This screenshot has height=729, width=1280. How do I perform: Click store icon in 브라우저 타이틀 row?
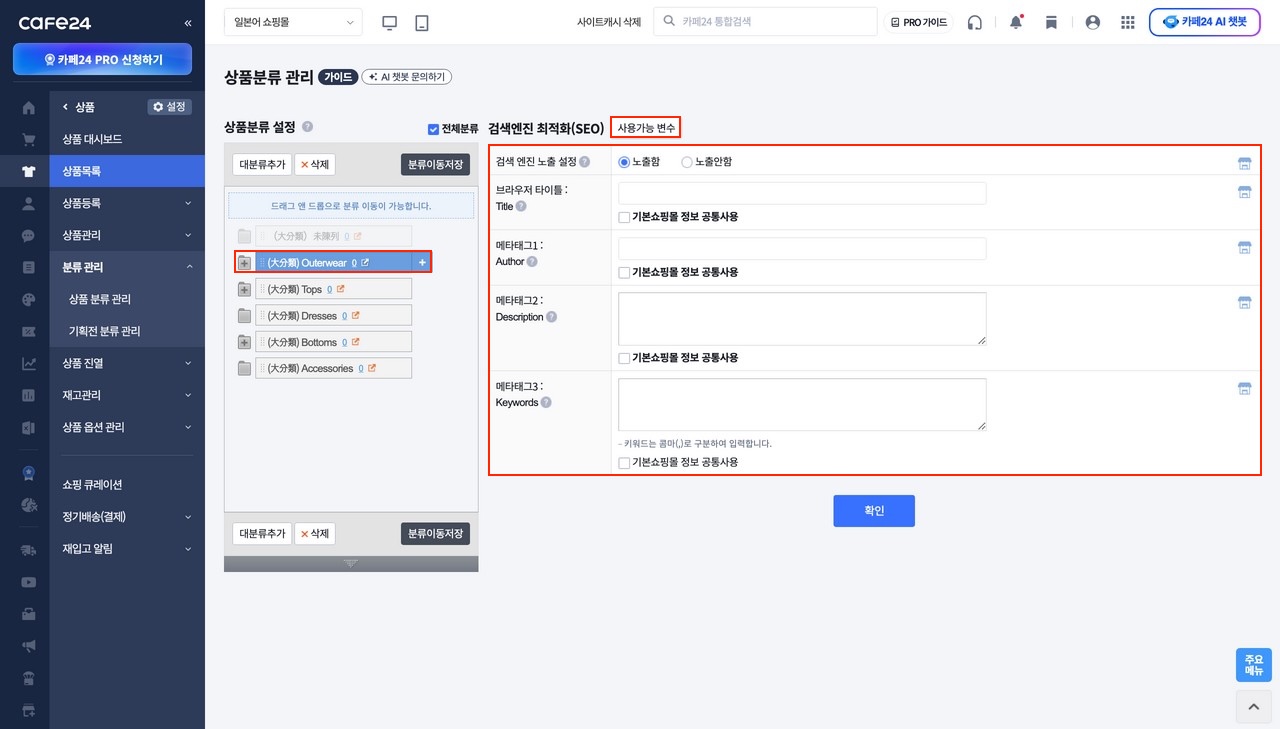pyautogui.click(x=1245, y=192)
